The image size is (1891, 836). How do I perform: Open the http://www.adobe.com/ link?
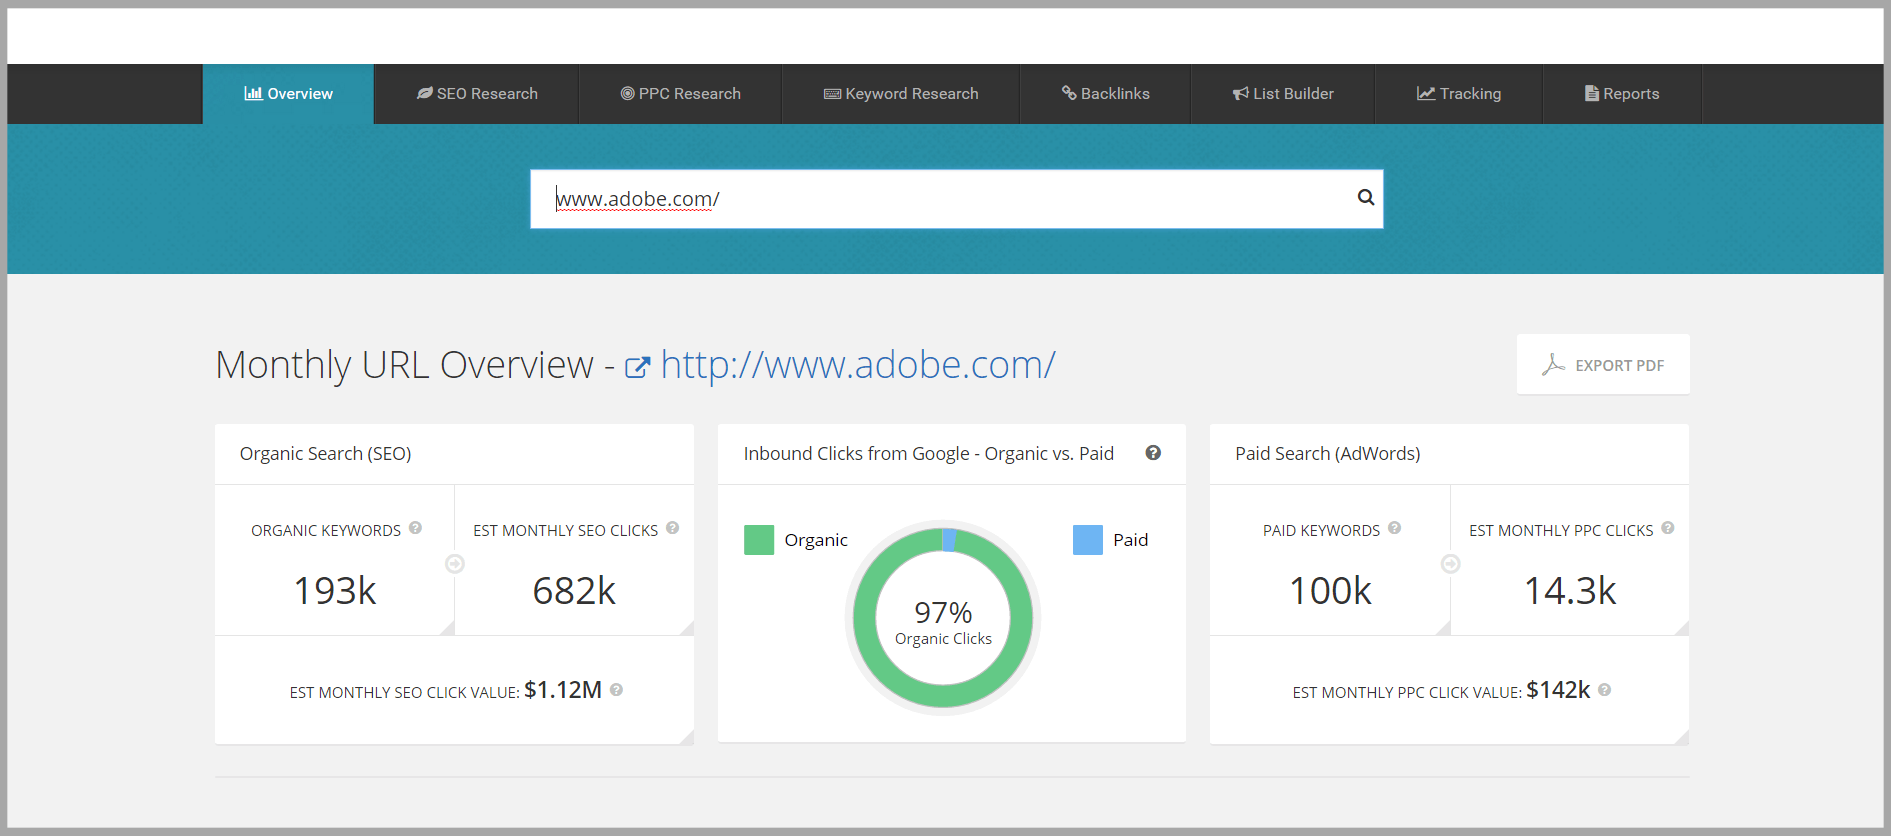tap(858, 365)
